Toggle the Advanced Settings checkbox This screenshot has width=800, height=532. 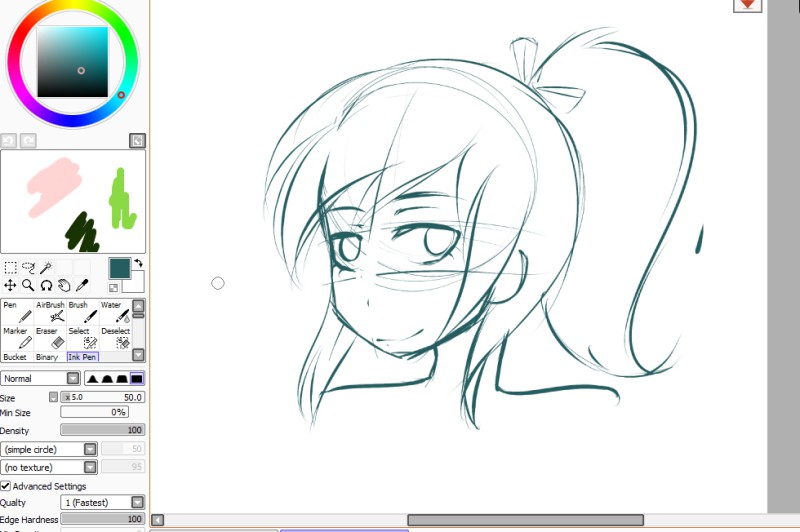[x=6, y=486]
